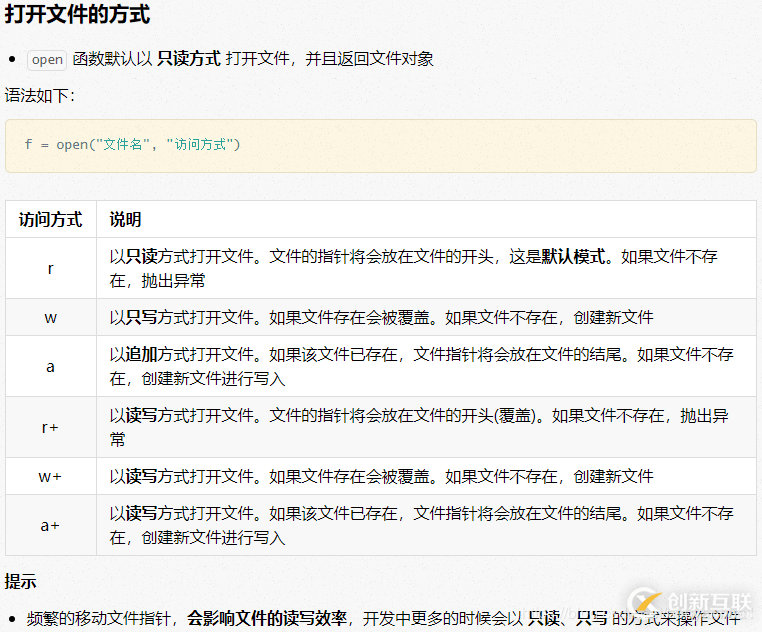This screenshot has width=762, height=632.
Task: Select the w access mode cell
Action: coord(51,317)
